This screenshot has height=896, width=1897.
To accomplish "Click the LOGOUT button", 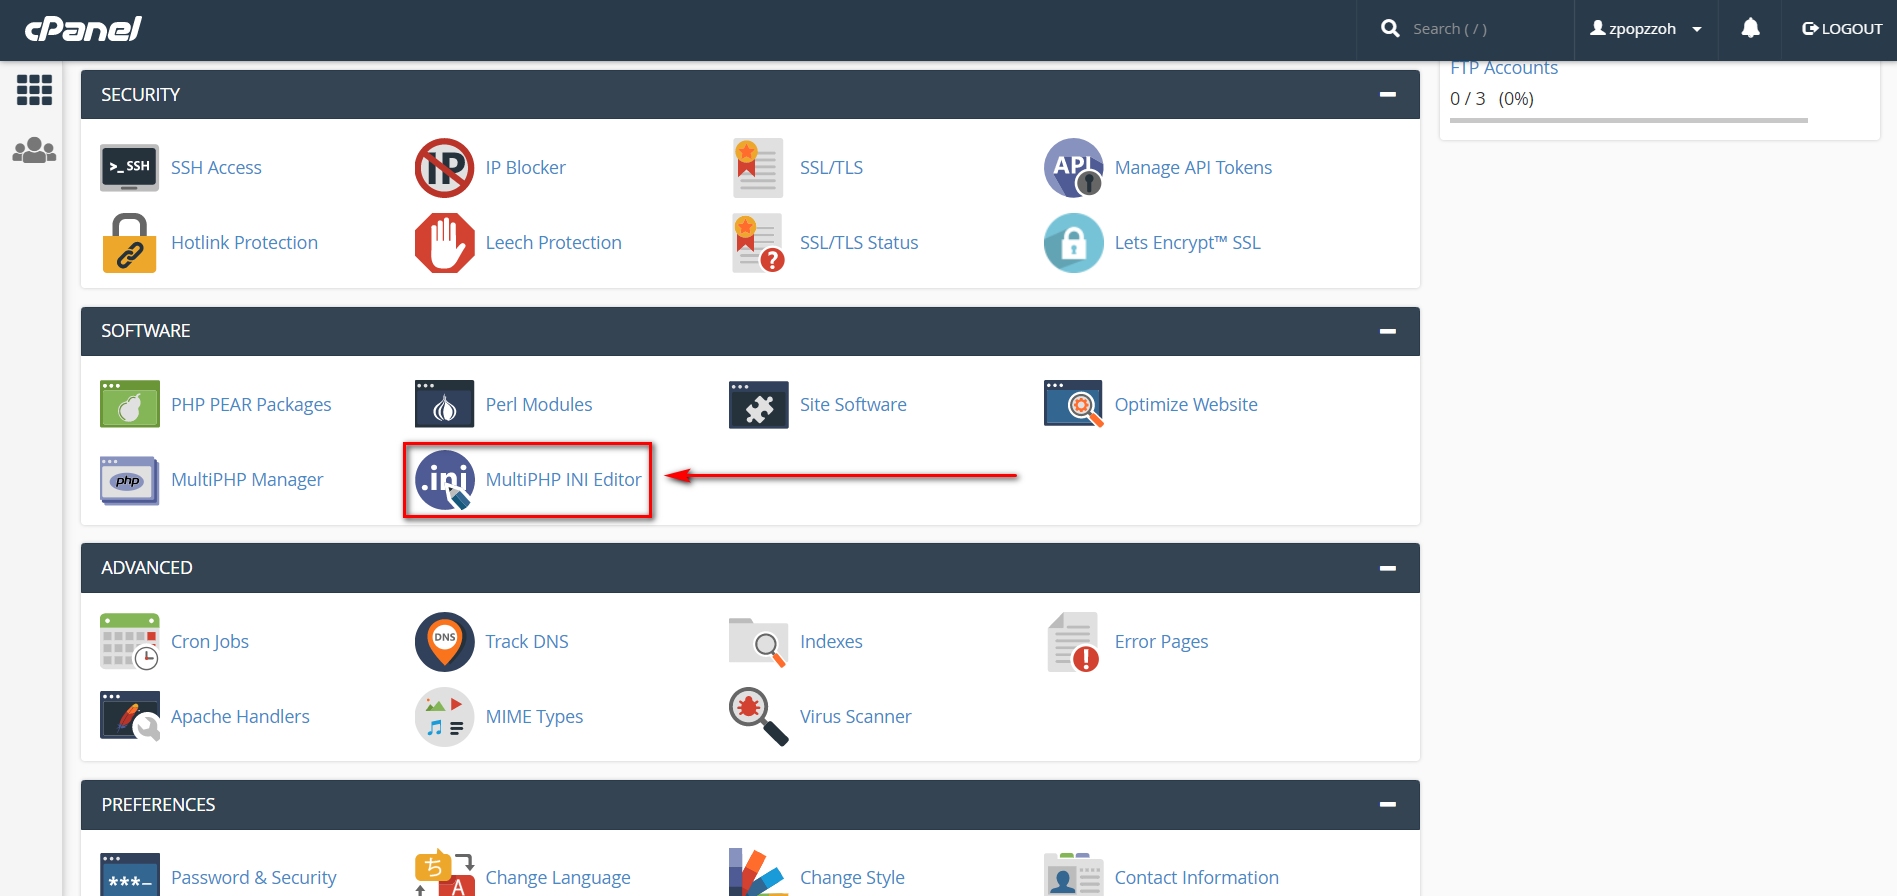I will pos(1842,29).
